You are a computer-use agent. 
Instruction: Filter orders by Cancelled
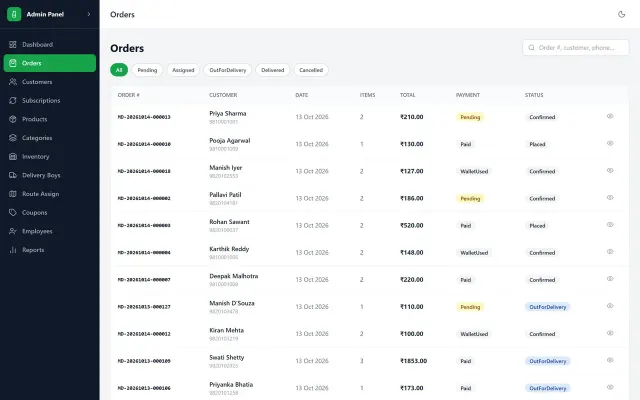pyautogui.click(x=311, y=70)
